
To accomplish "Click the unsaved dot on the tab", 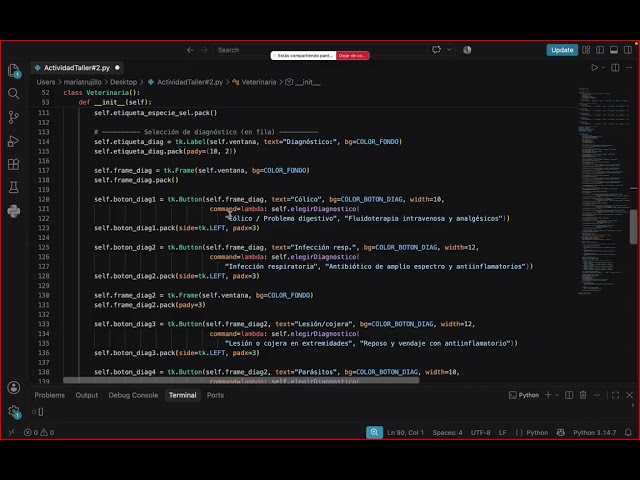I will (117, 67).
